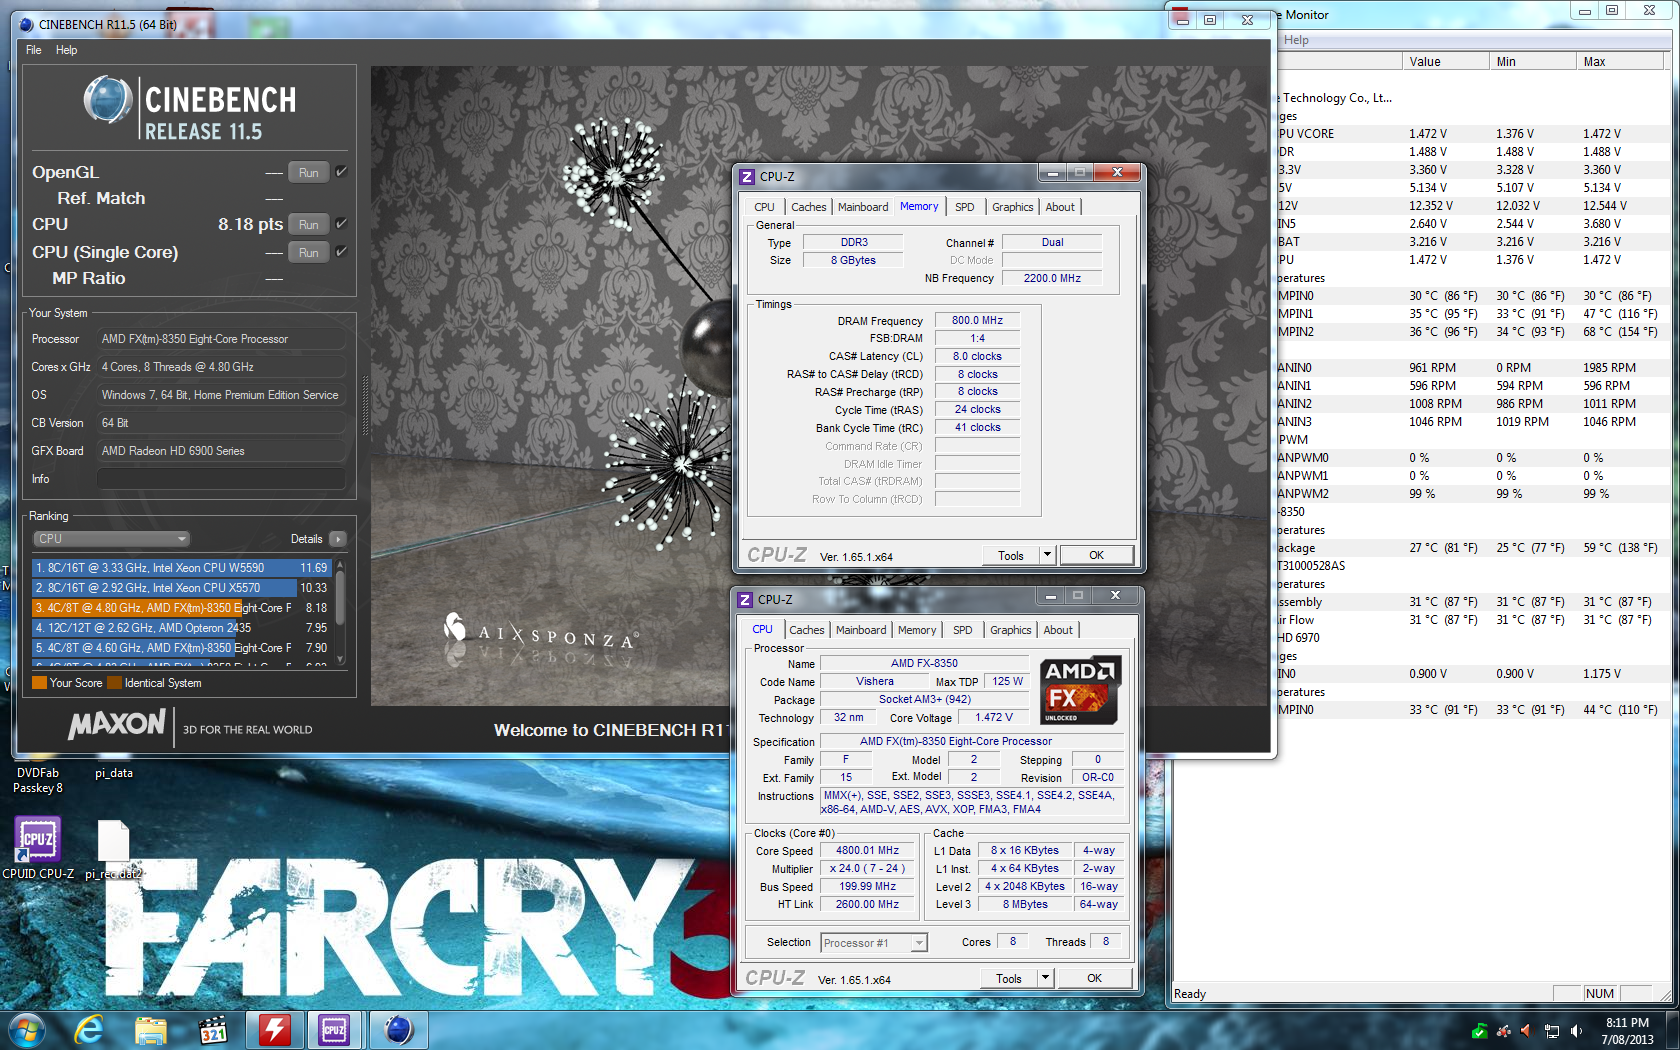This screenshot has height=1050, width=1680.
Task: Click the volume speaker tray icon
Action: click(1577, 1031)
